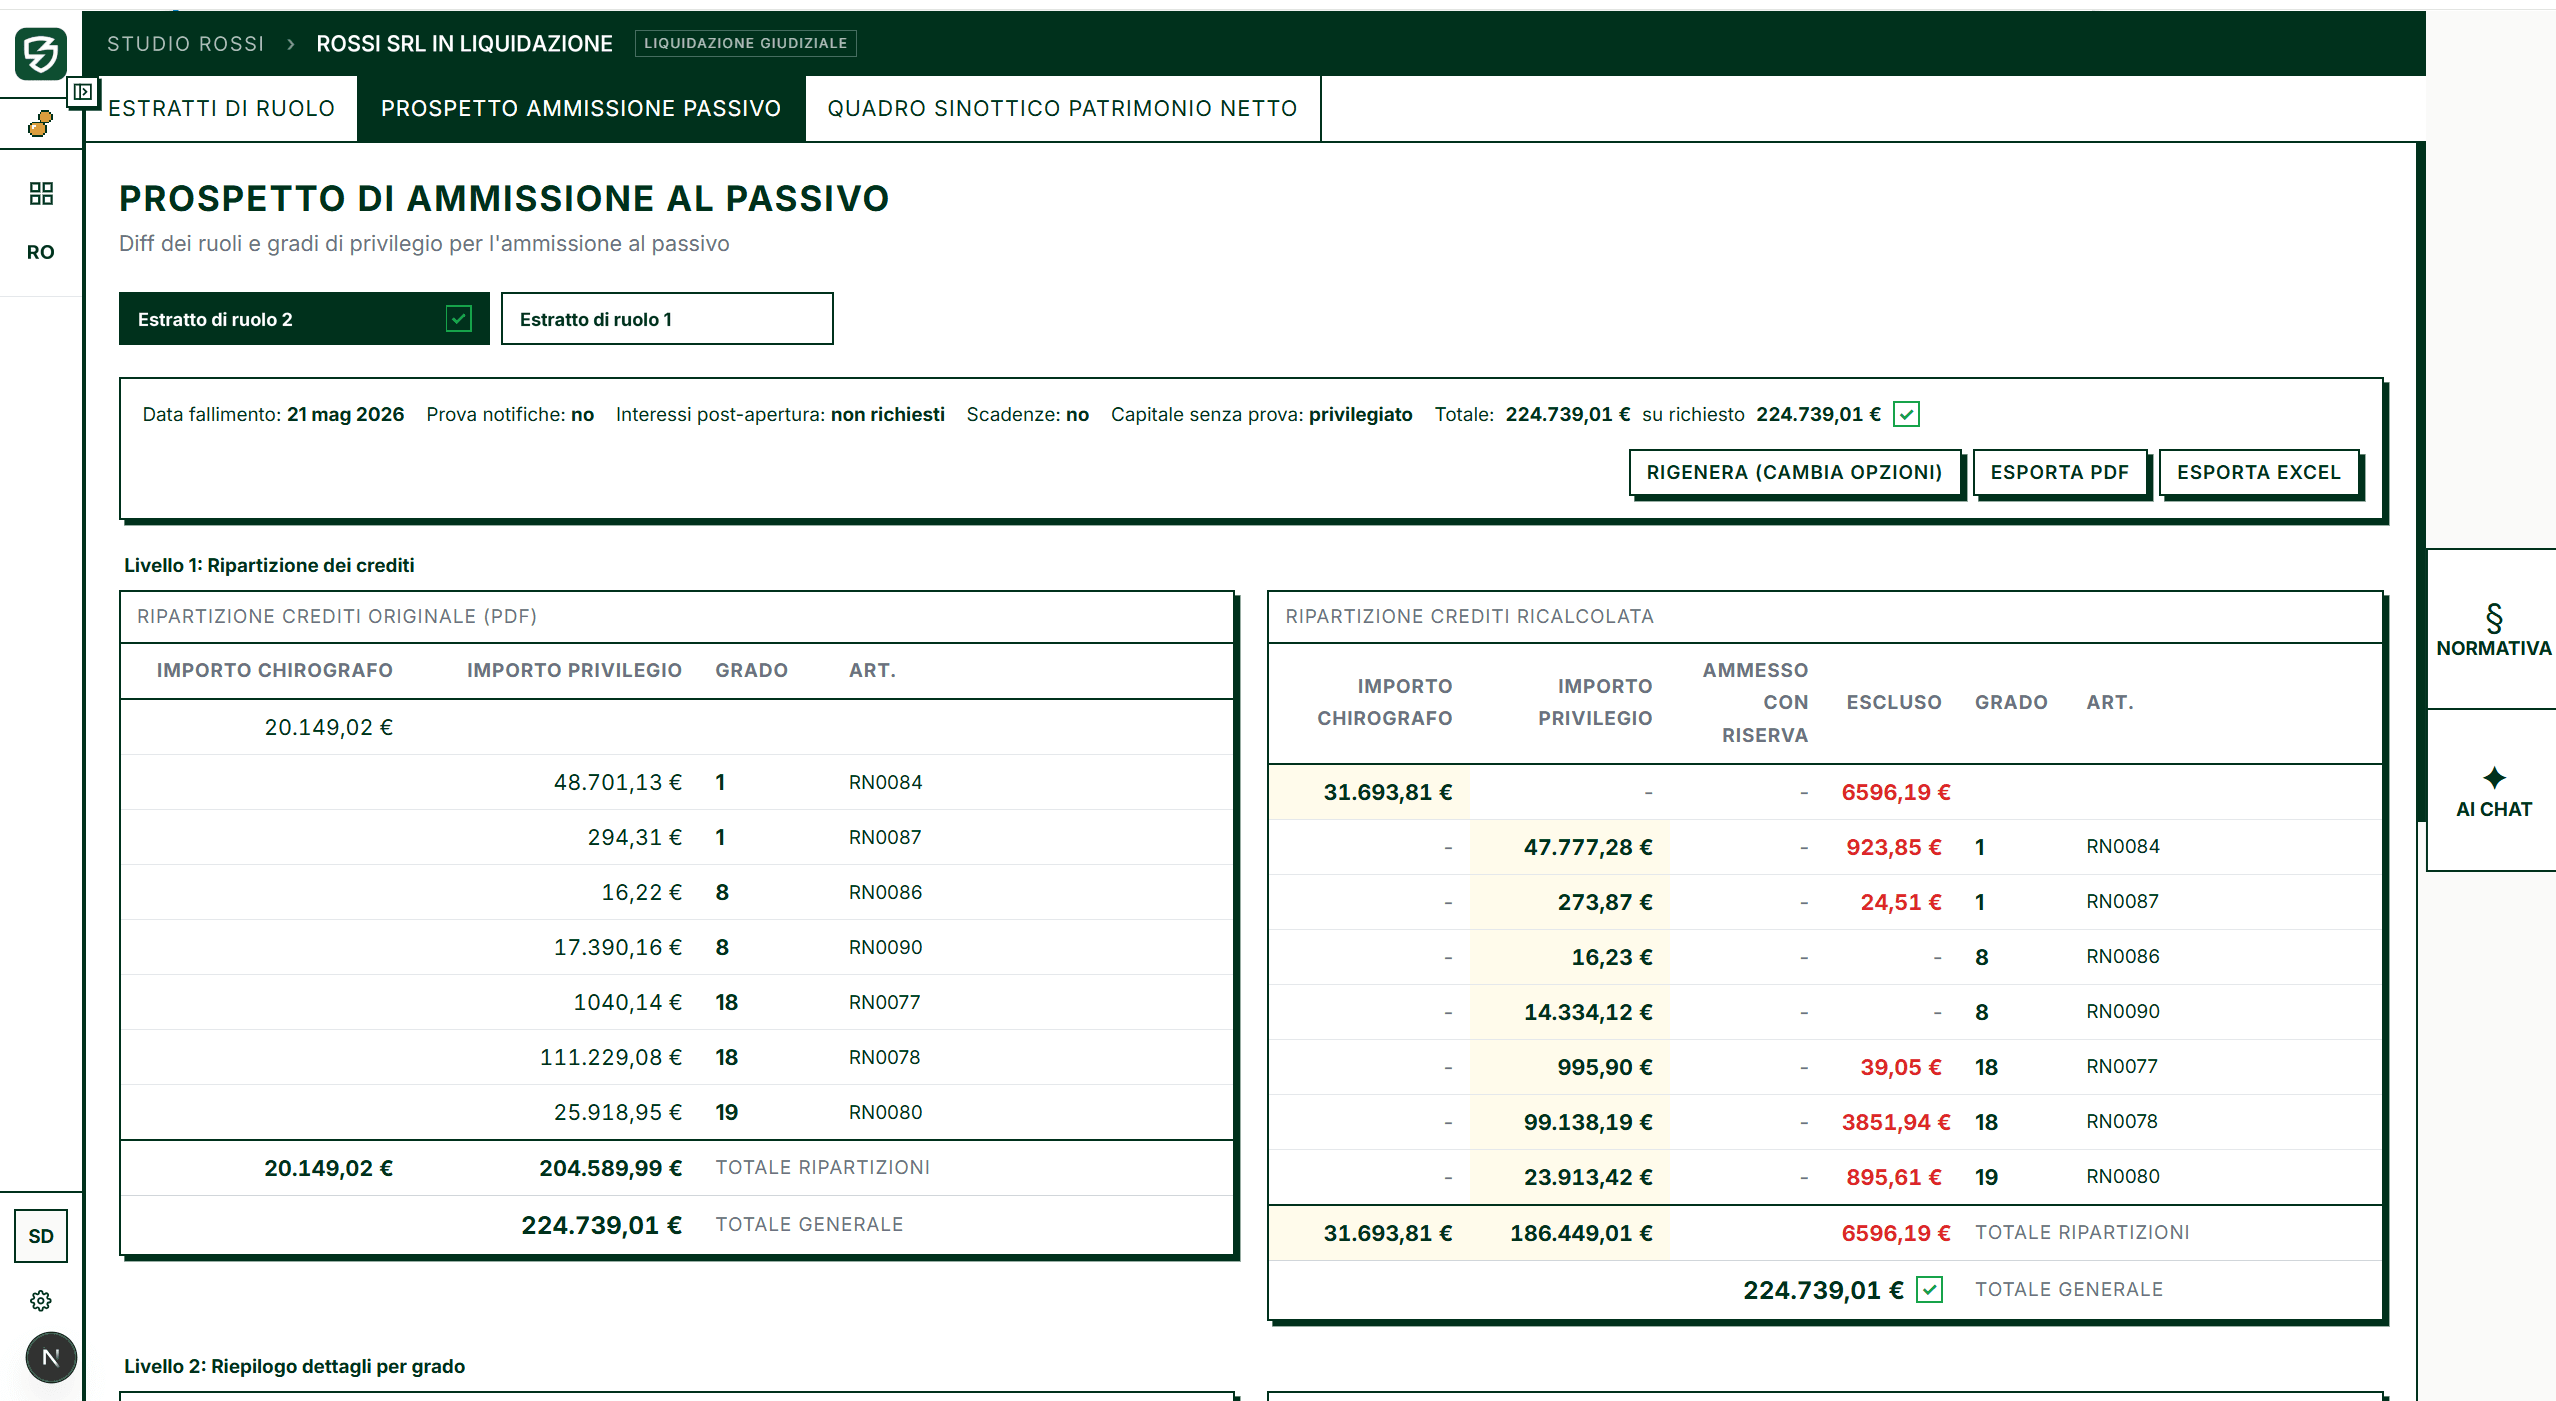Viewport: 2556px width, 1401px height.
Task: Click original total 204.589,99 €
Action: pyautogui.click(x=611, y=1168)
